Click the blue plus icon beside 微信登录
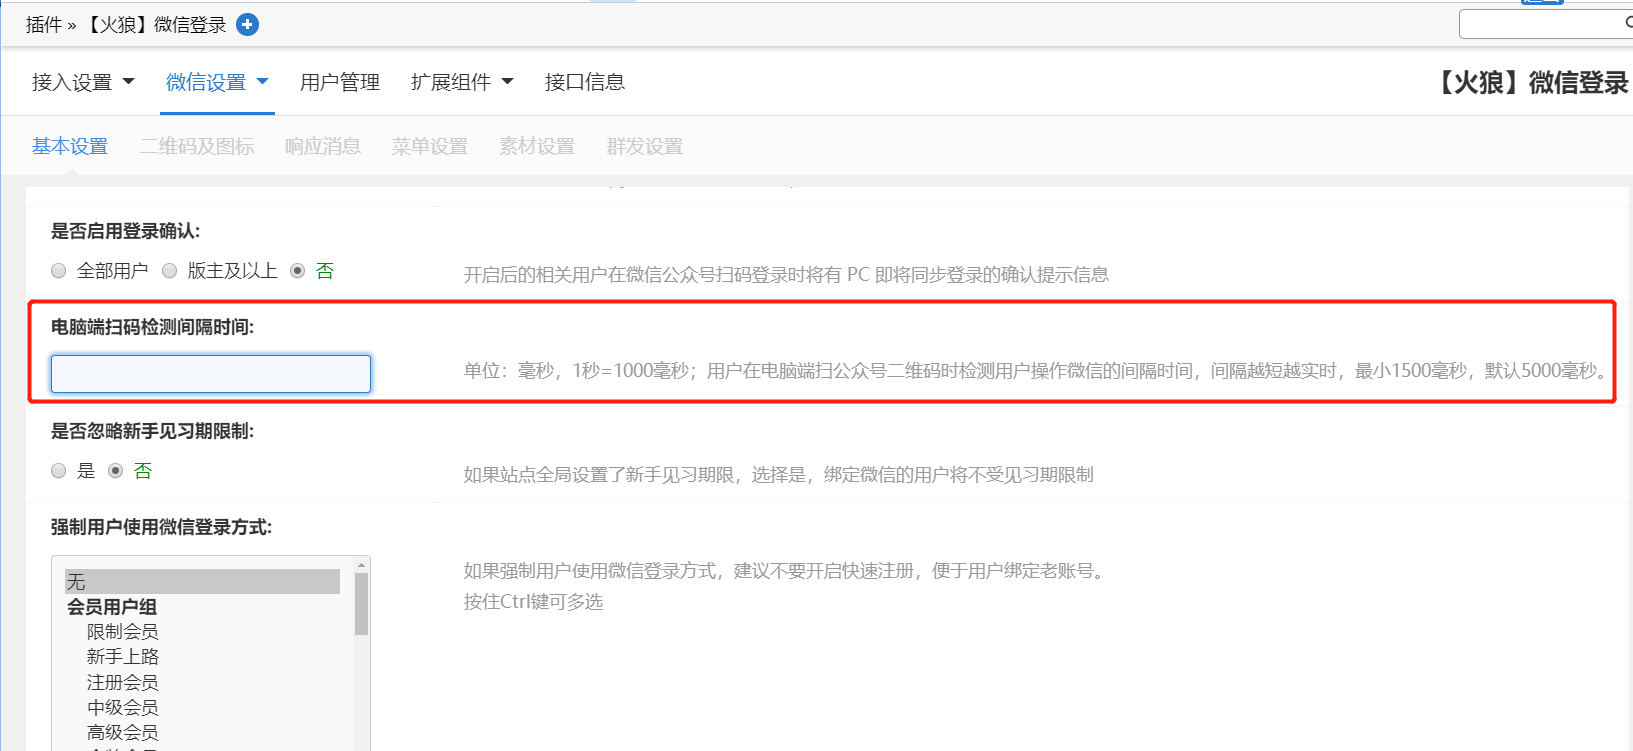1633x751 pixels. (x=247, y=25)
